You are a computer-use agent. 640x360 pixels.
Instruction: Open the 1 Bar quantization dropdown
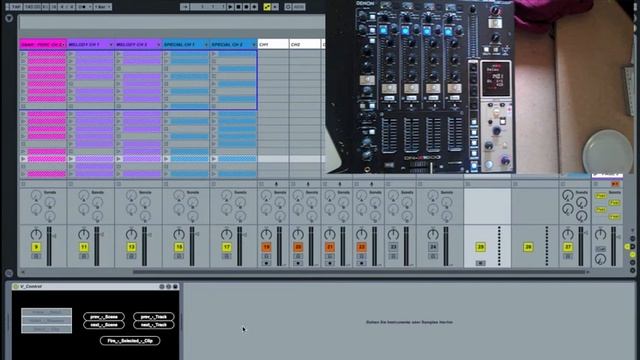pyautogui.click(x=103, y=7)
